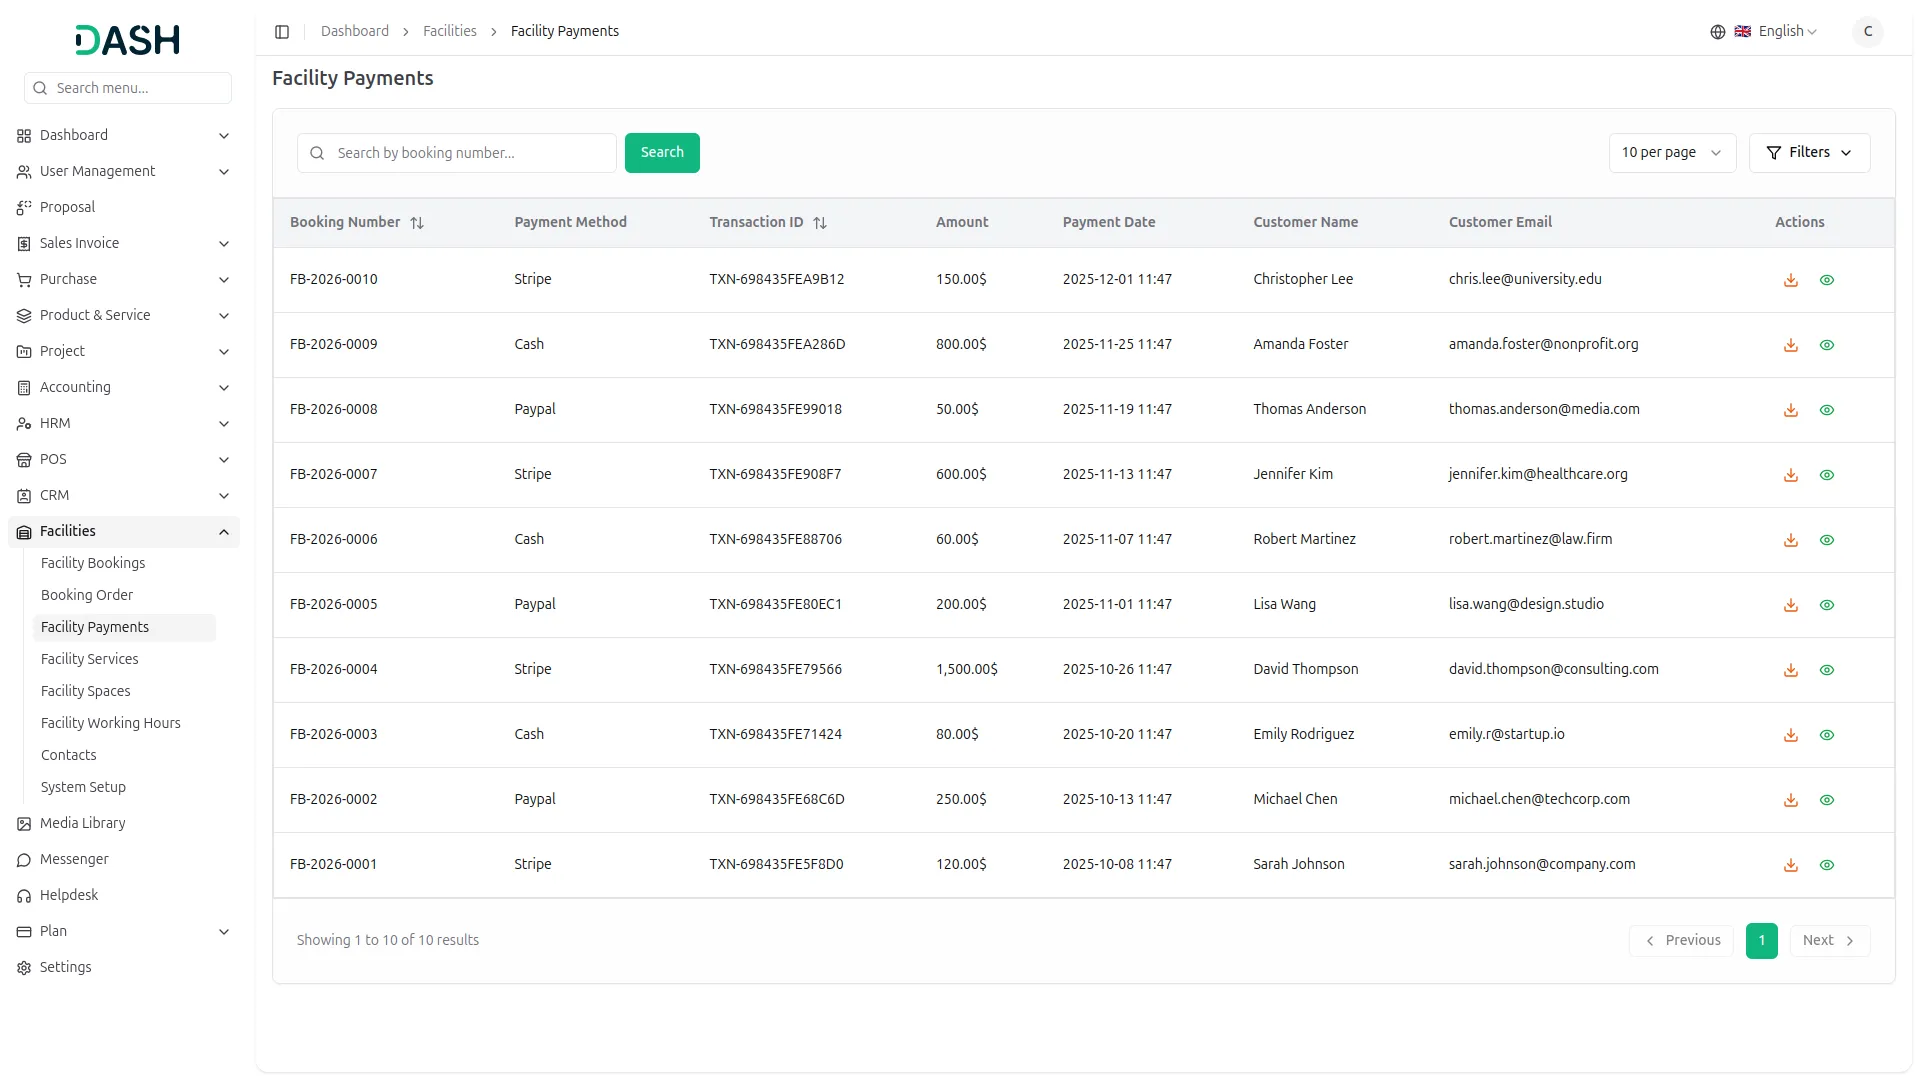Go to the Next results page
Image resolution: width=1920 pixels, height=1080 pixels.
click(x=1829, y=941)
